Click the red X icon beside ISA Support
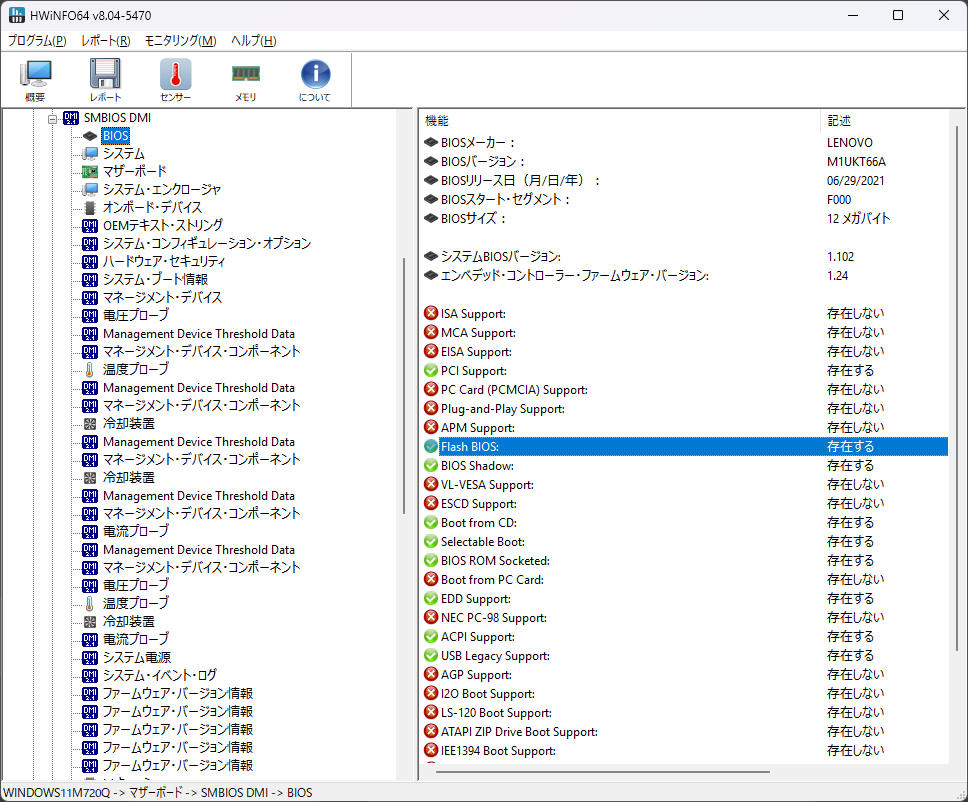 pyautogui.click(x=431, y=313)
